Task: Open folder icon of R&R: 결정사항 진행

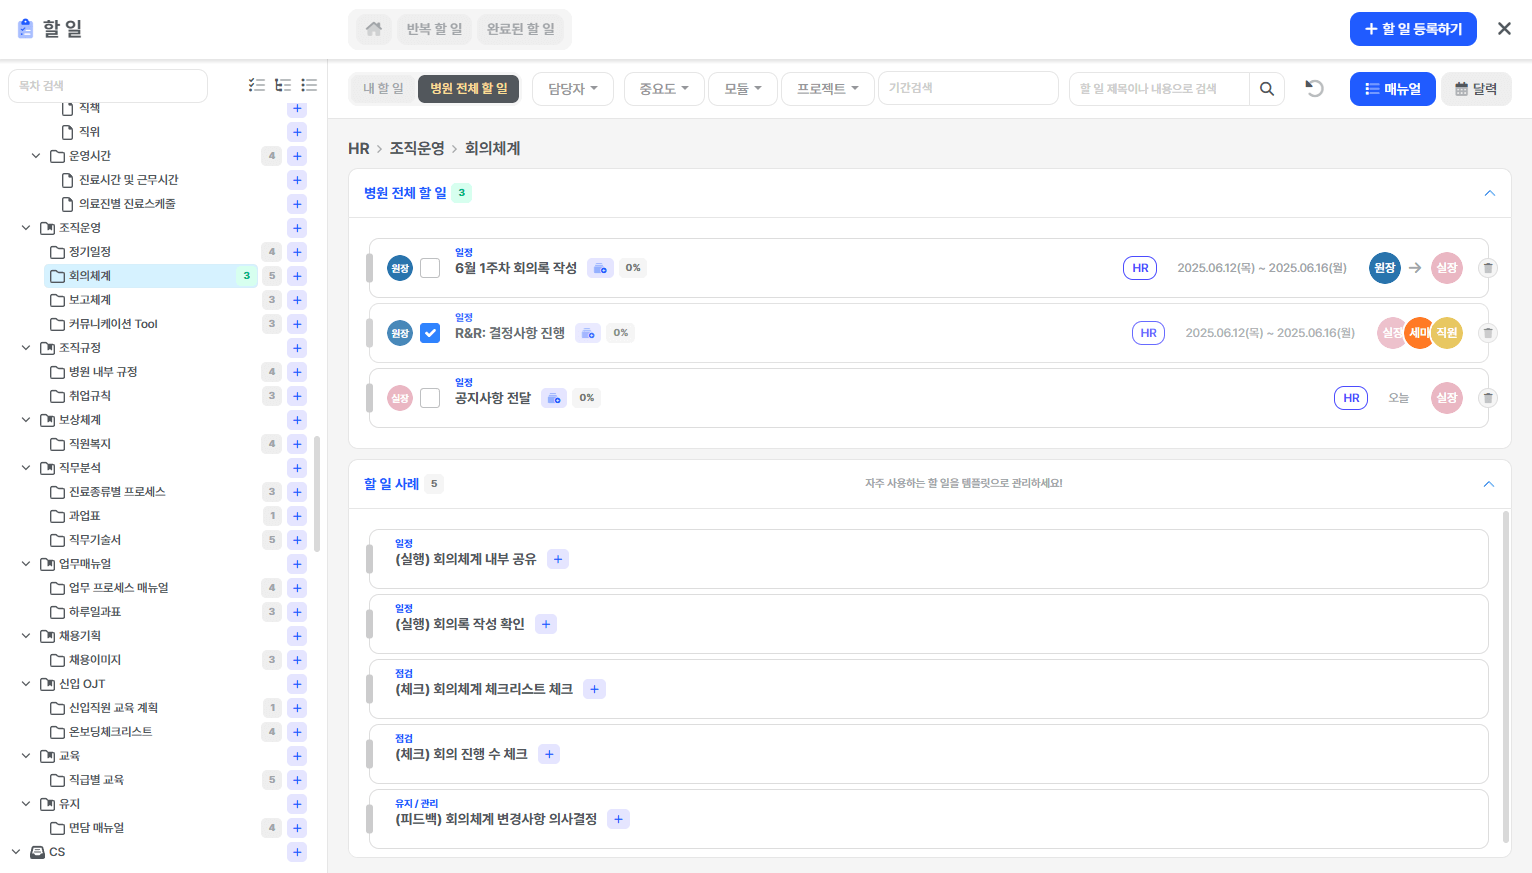Action: pos(588,333)
